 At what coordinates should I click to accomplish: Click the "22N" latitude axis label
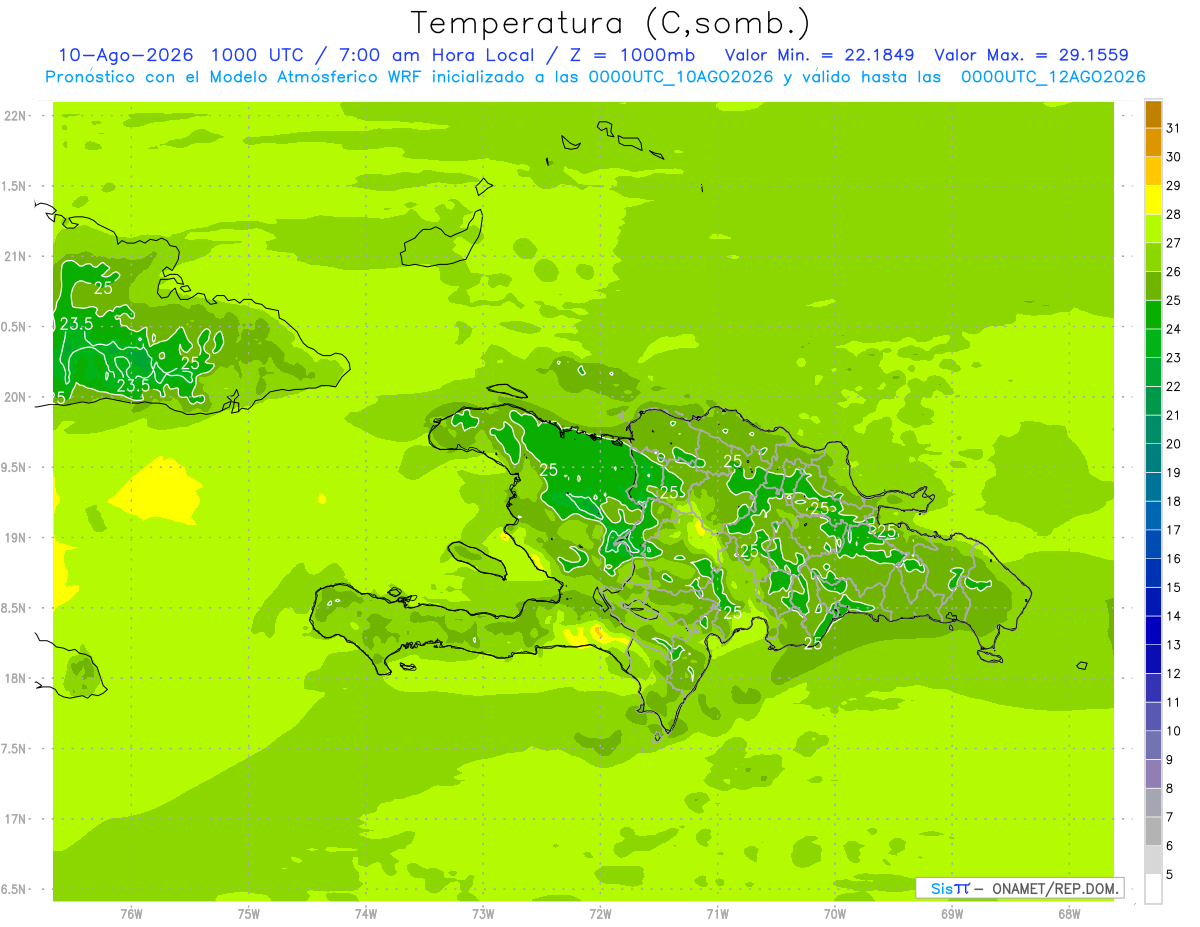(14, 116)
